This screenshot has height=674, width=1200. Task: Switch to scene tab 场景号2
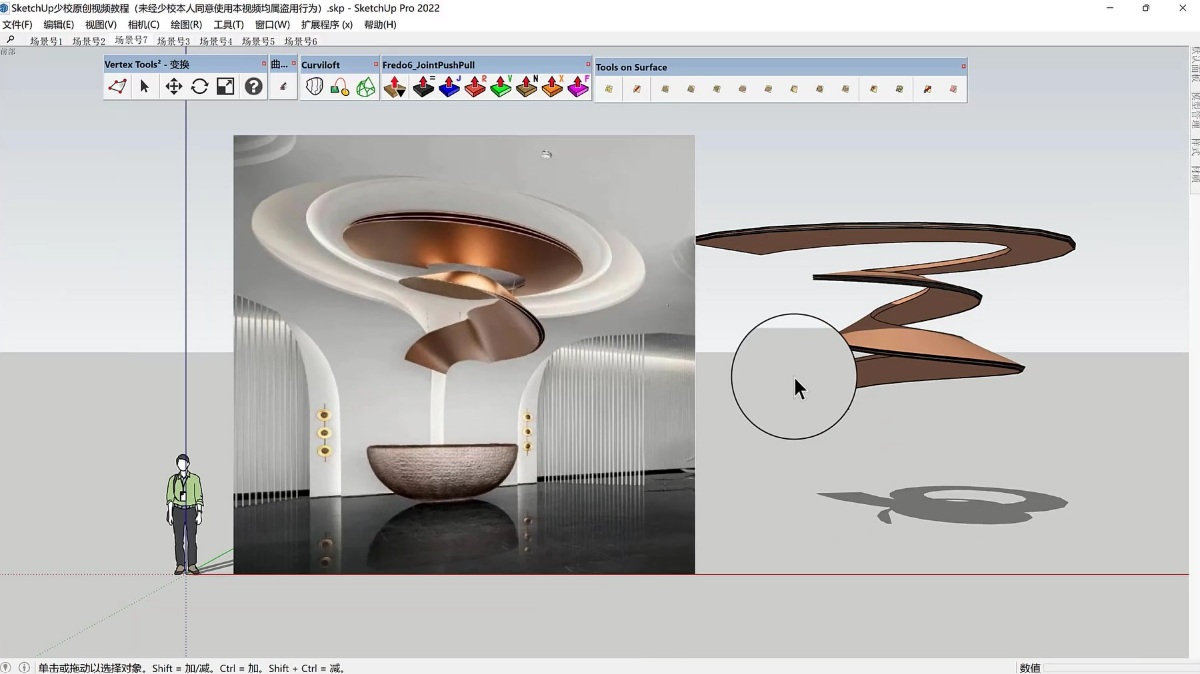[x=88, y=42]
